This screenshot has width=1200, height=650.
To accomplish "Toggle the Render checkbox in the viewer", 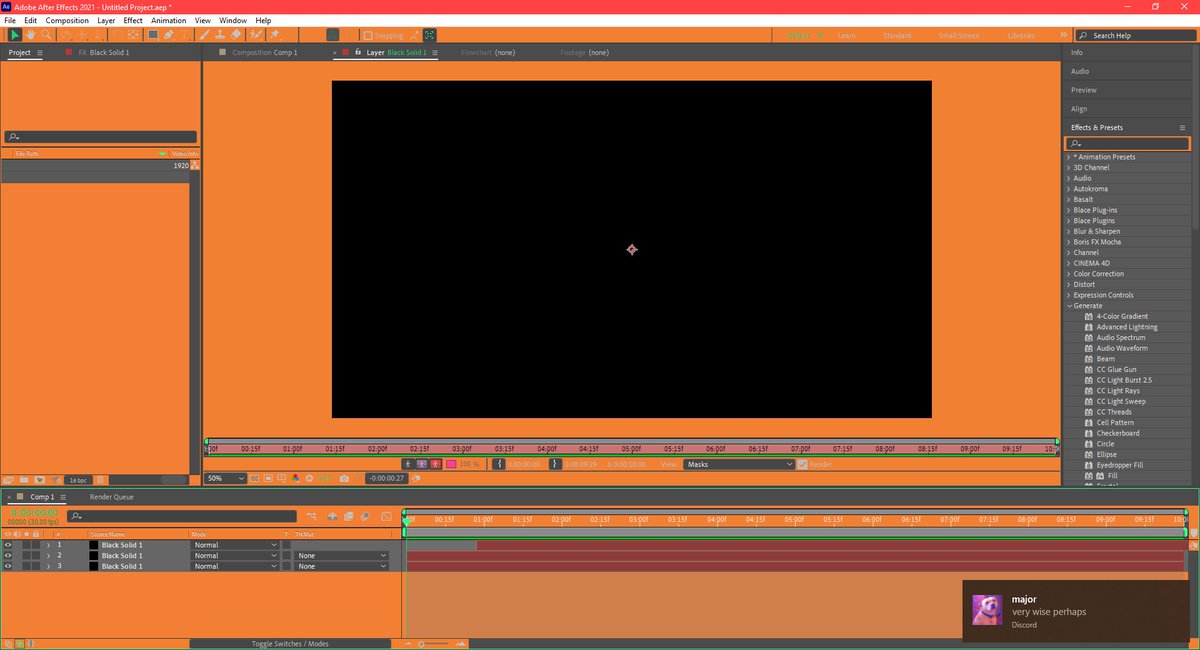I will 802,464.
